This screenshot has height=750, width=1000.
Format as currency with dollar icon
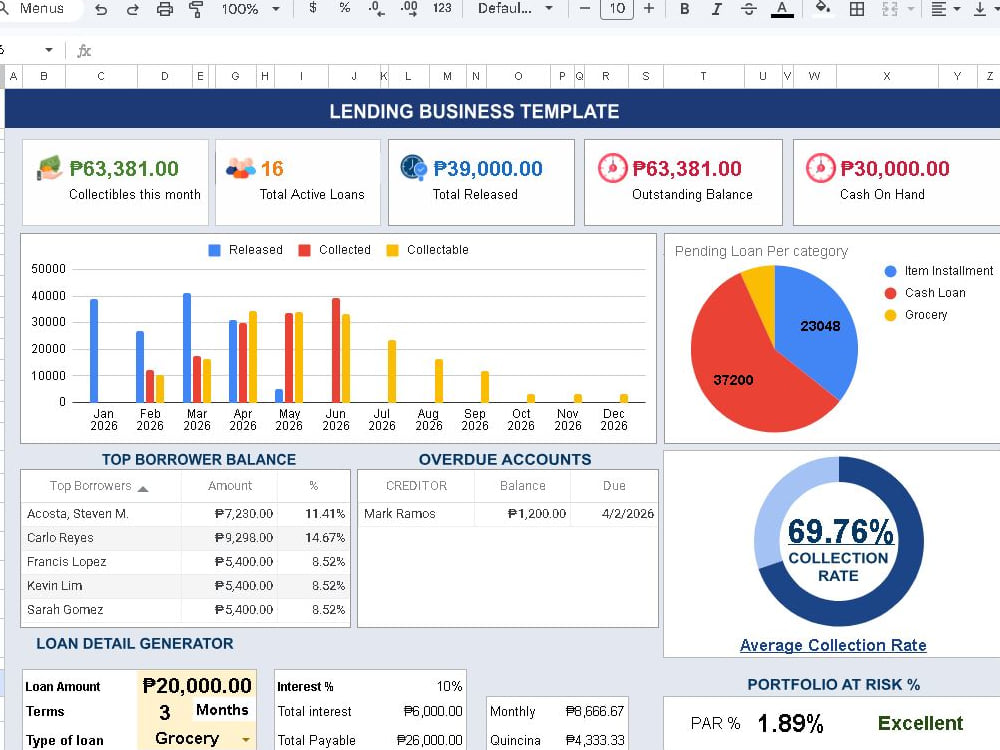click(x=312, y=8)
